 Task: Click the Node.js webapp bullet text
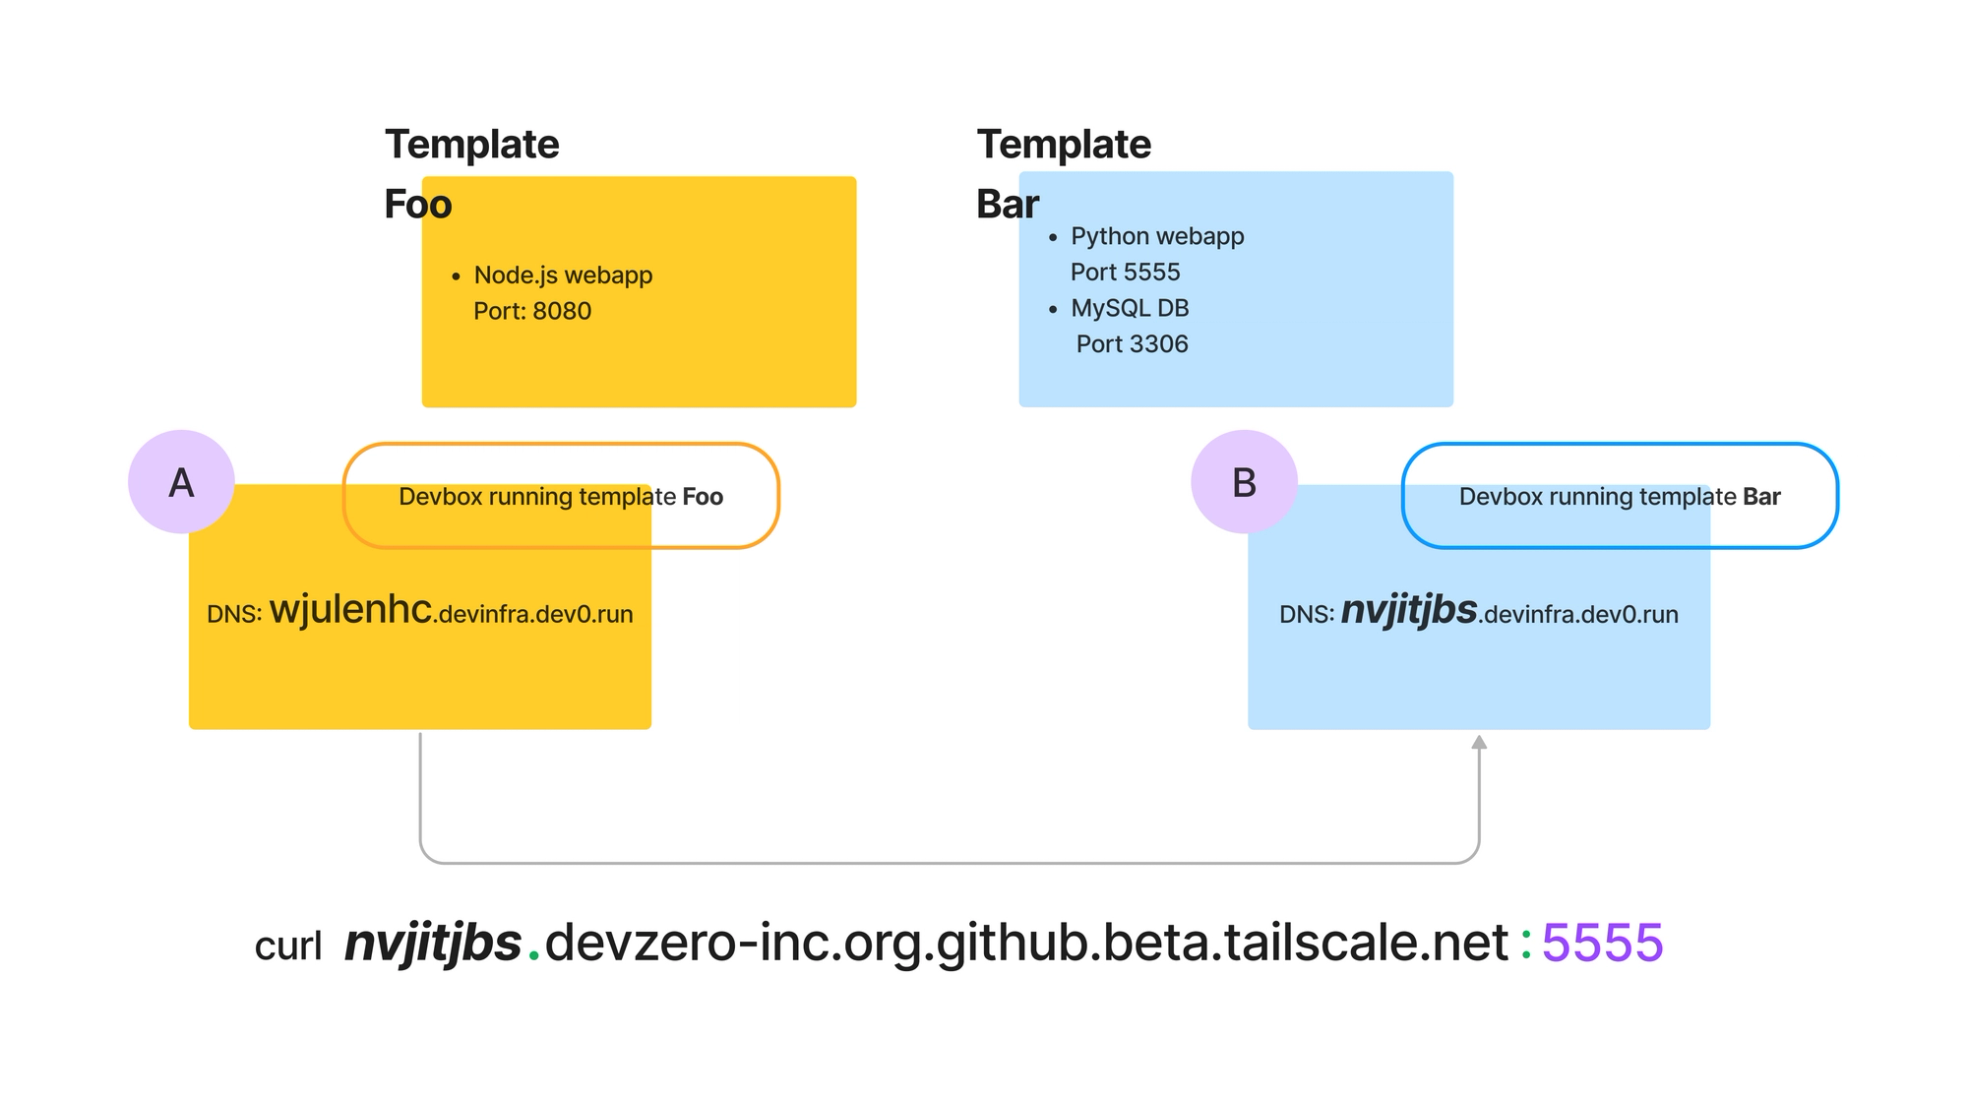pos(562,275)
